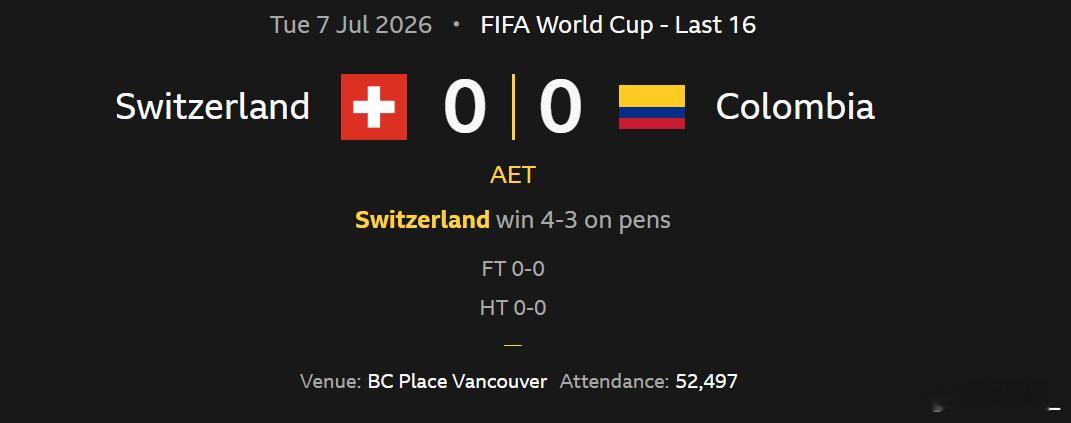The height and width of the screenshot is (423, 1071).
Task: Open the FIFA World Cup - Last 16 link
Action: [618, 25]
